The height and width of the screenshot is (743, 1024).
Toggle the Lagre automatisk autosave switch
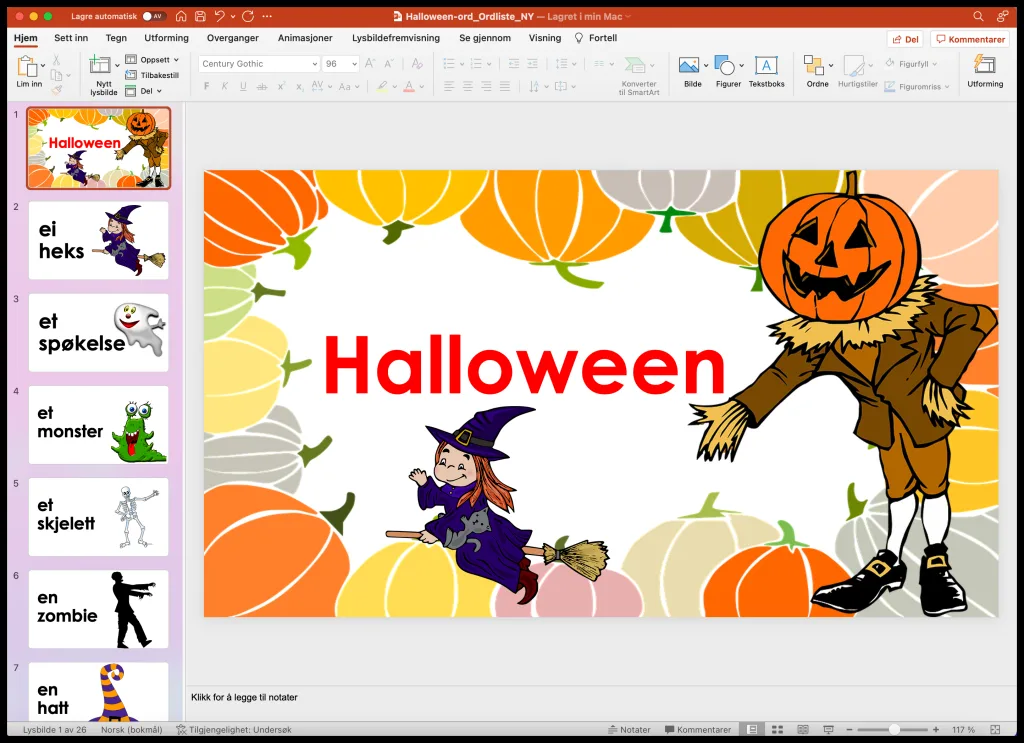point(153,17)
